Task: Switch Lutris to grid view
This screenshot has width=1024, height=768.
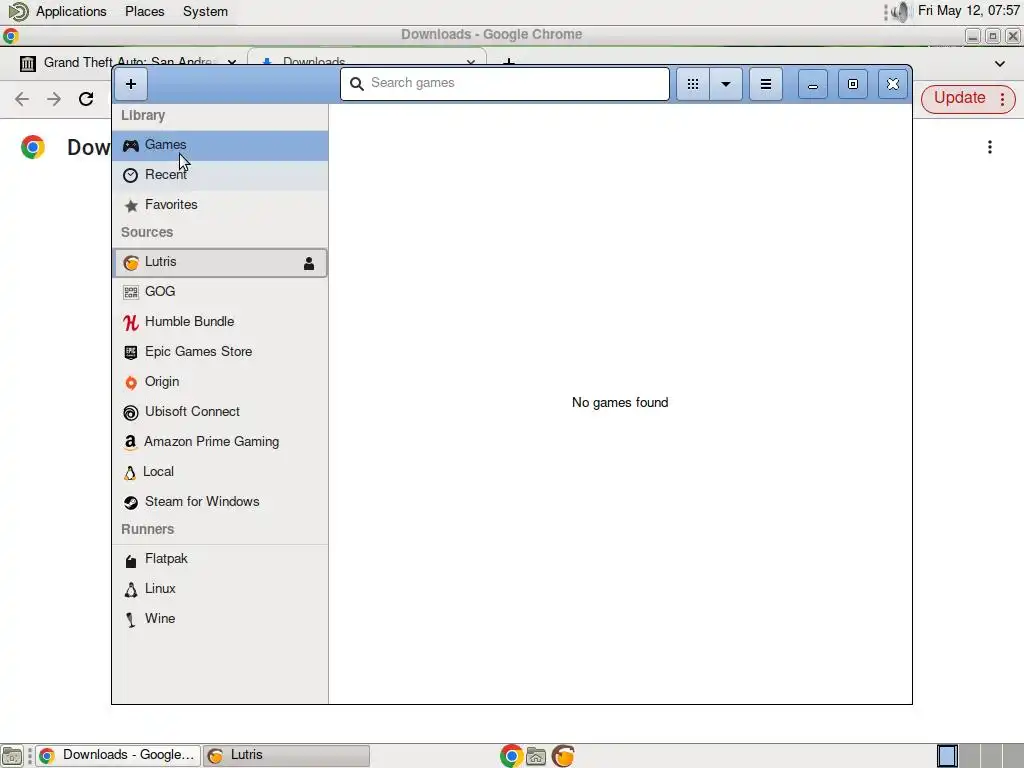Action: 693,84
